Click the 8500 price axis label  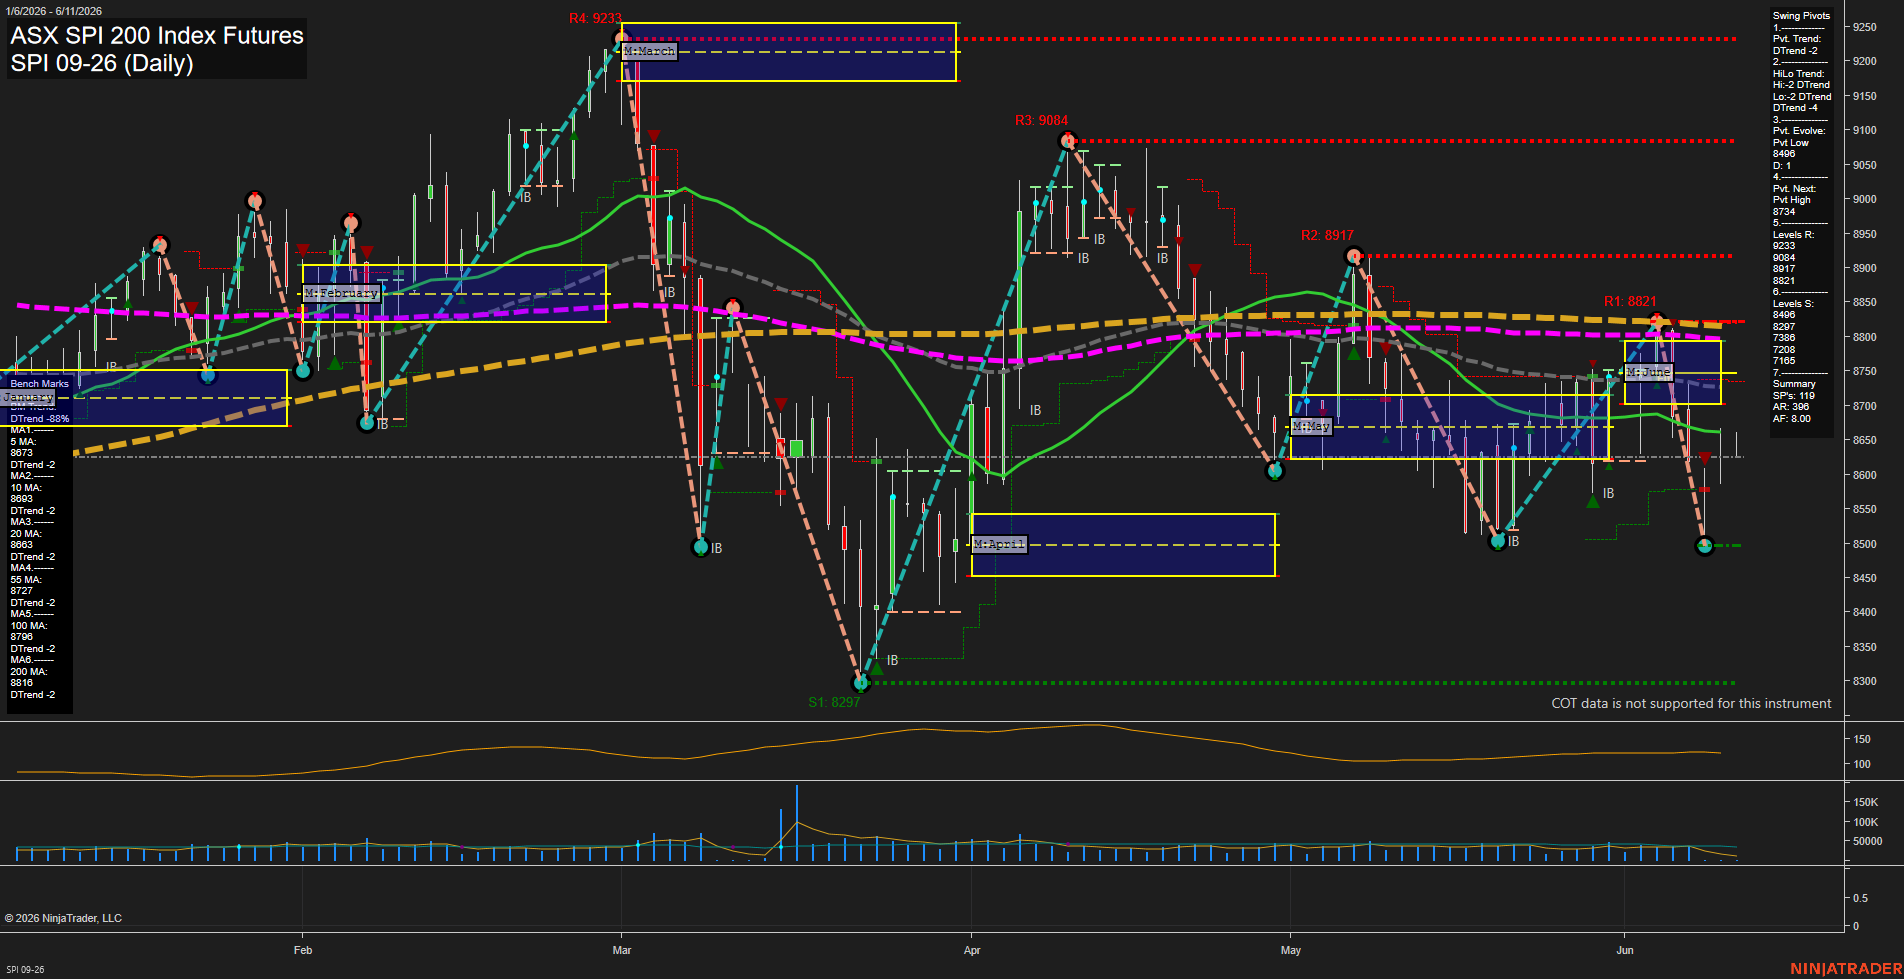pyautogui.click(x=1865, y=544)
